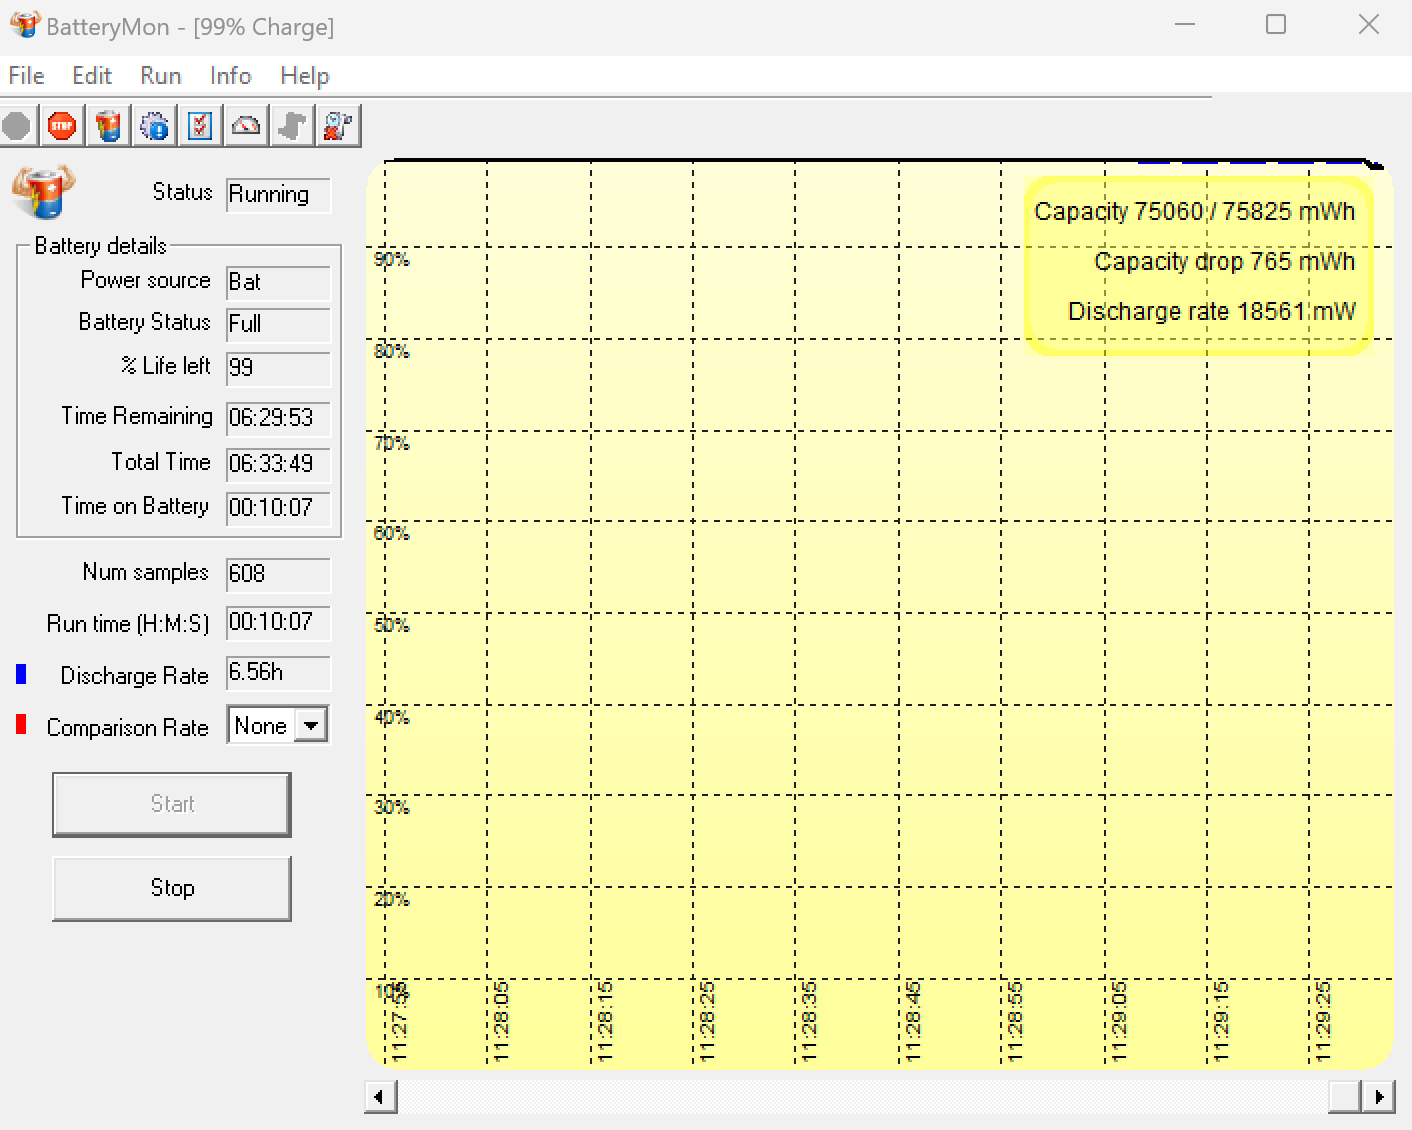Click the battery can icon in the toolbar

108,126
